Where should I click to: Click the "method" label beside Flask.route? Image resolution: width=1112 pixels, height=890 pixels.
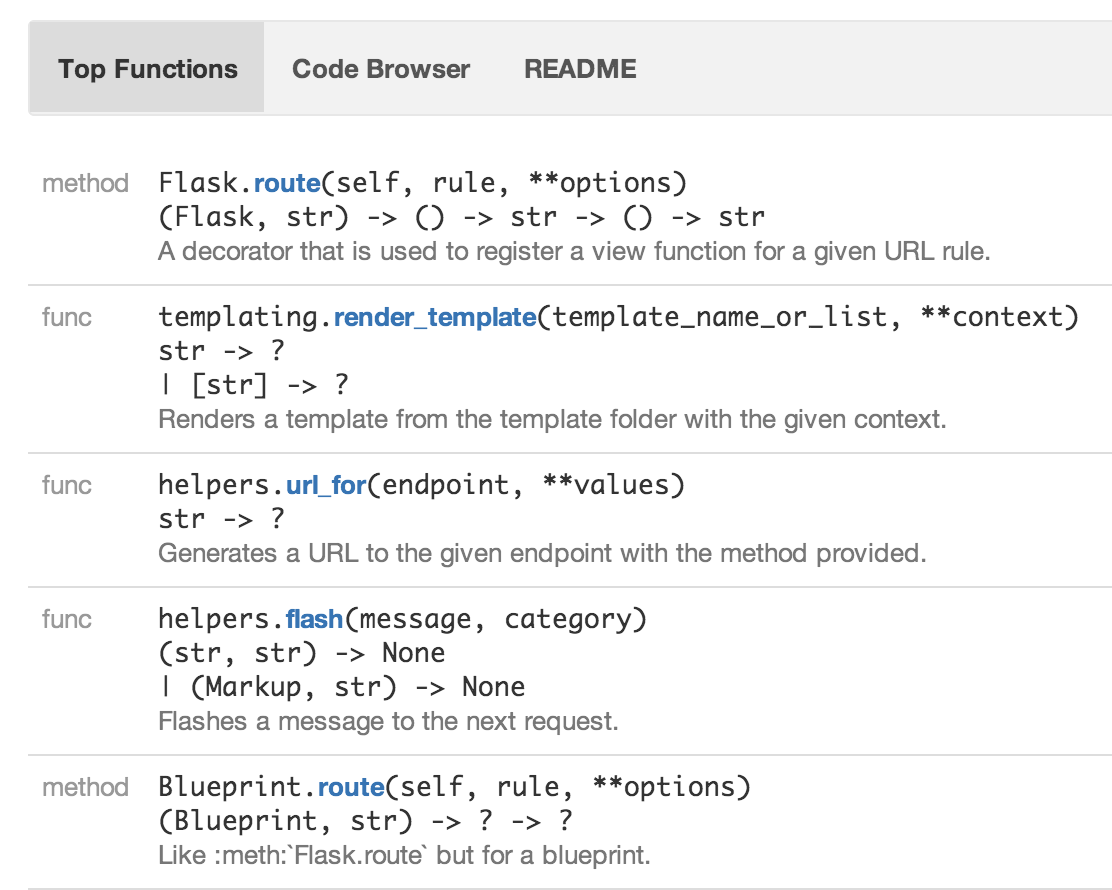point(85,183)
